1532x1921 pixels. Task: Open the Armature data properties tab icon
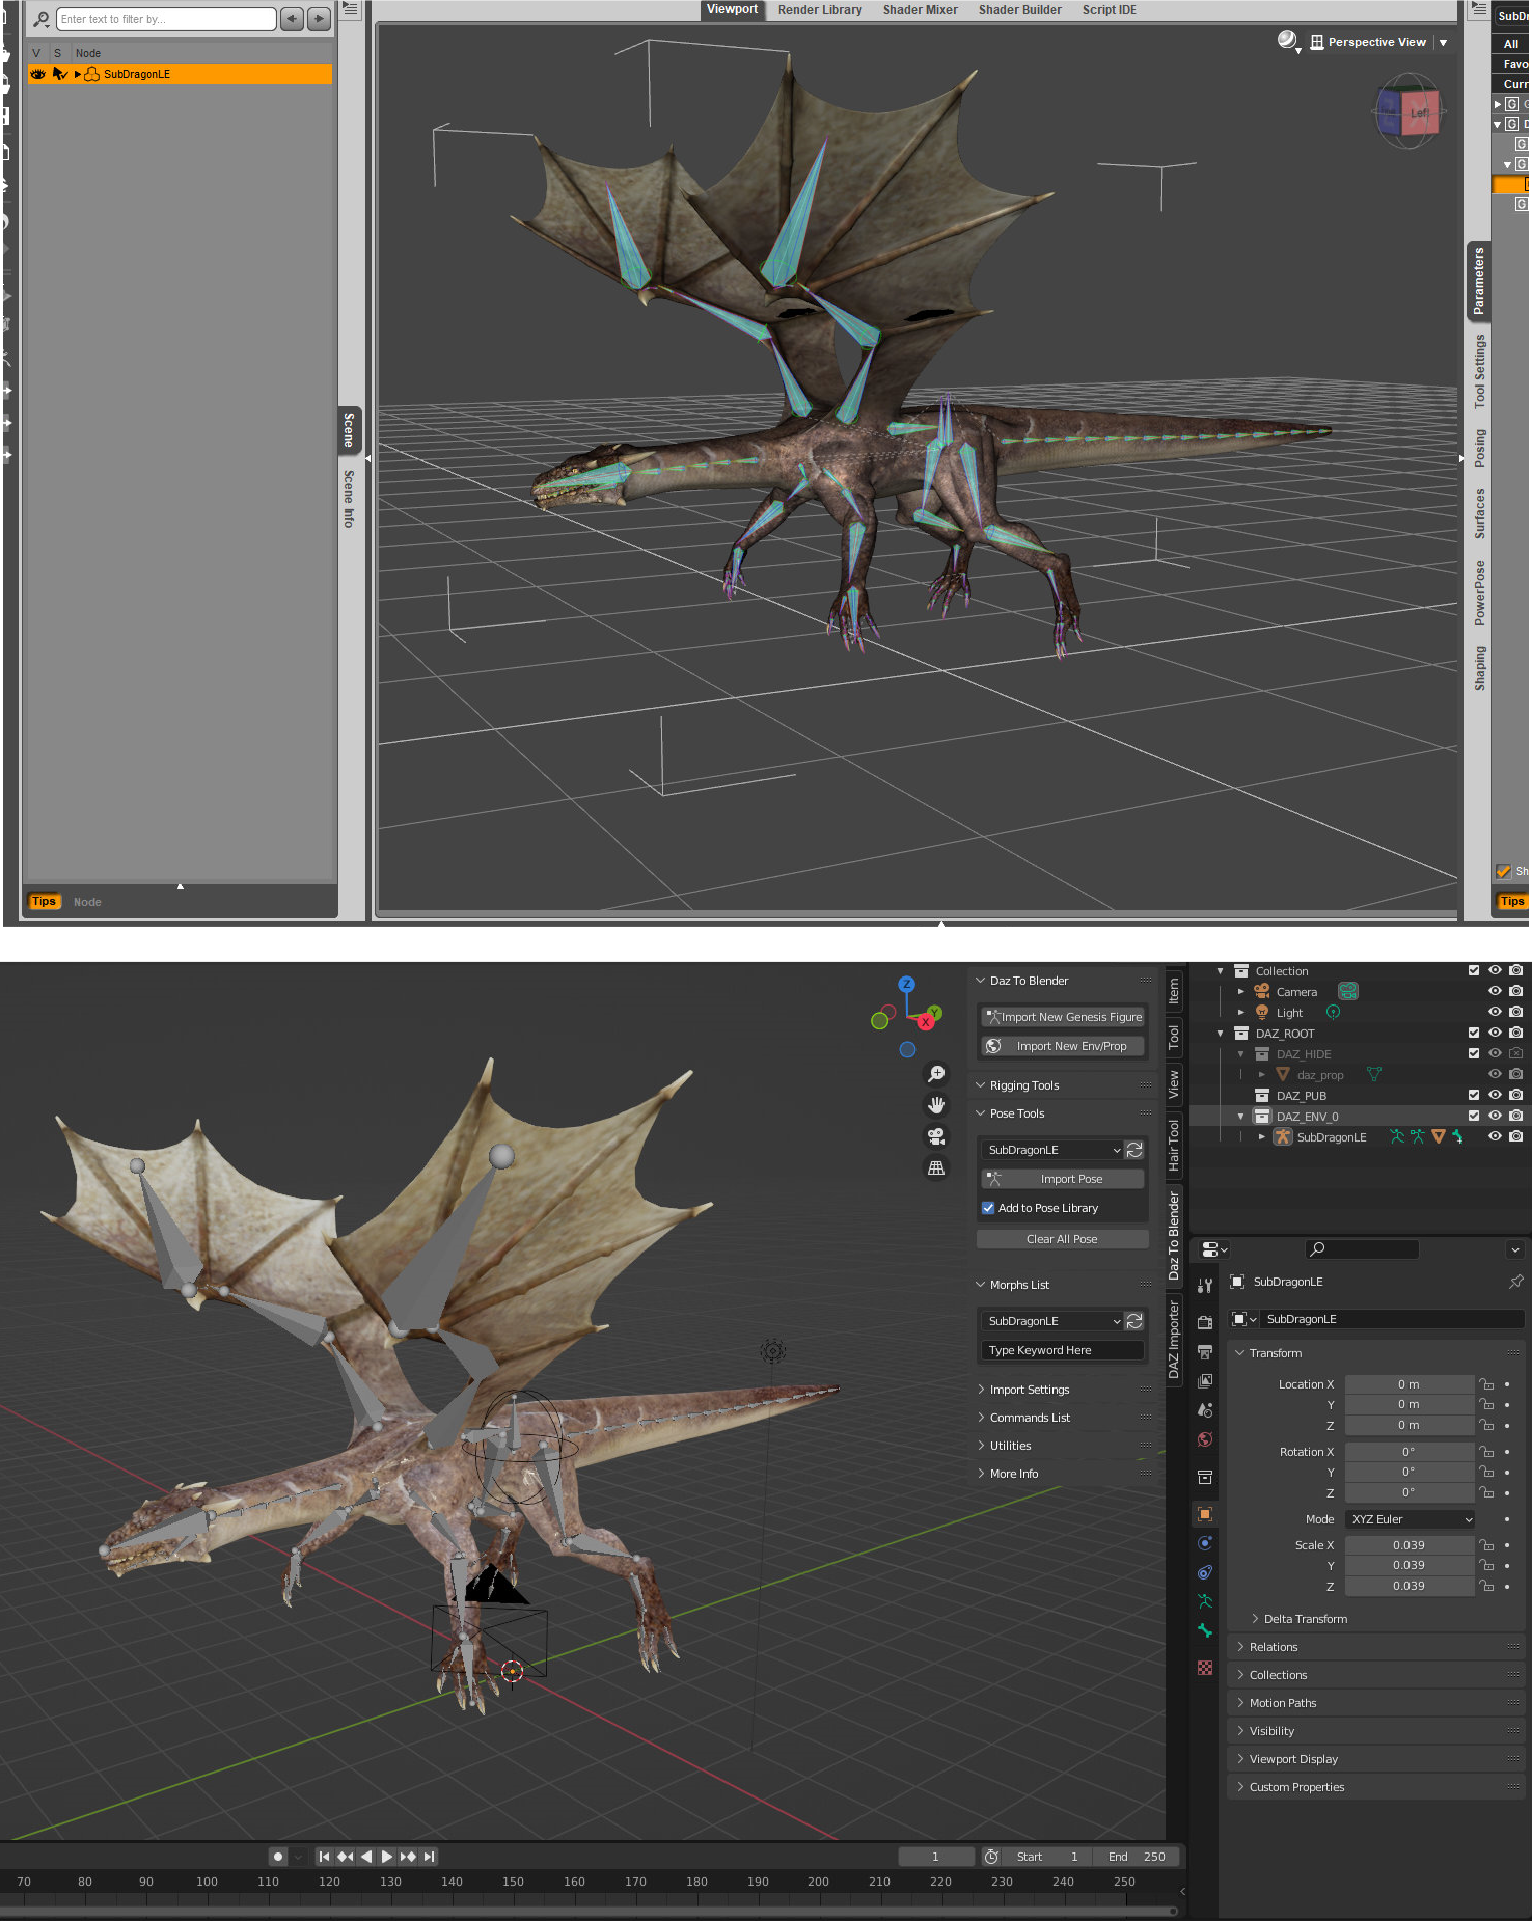(x=1205, y=1601)
